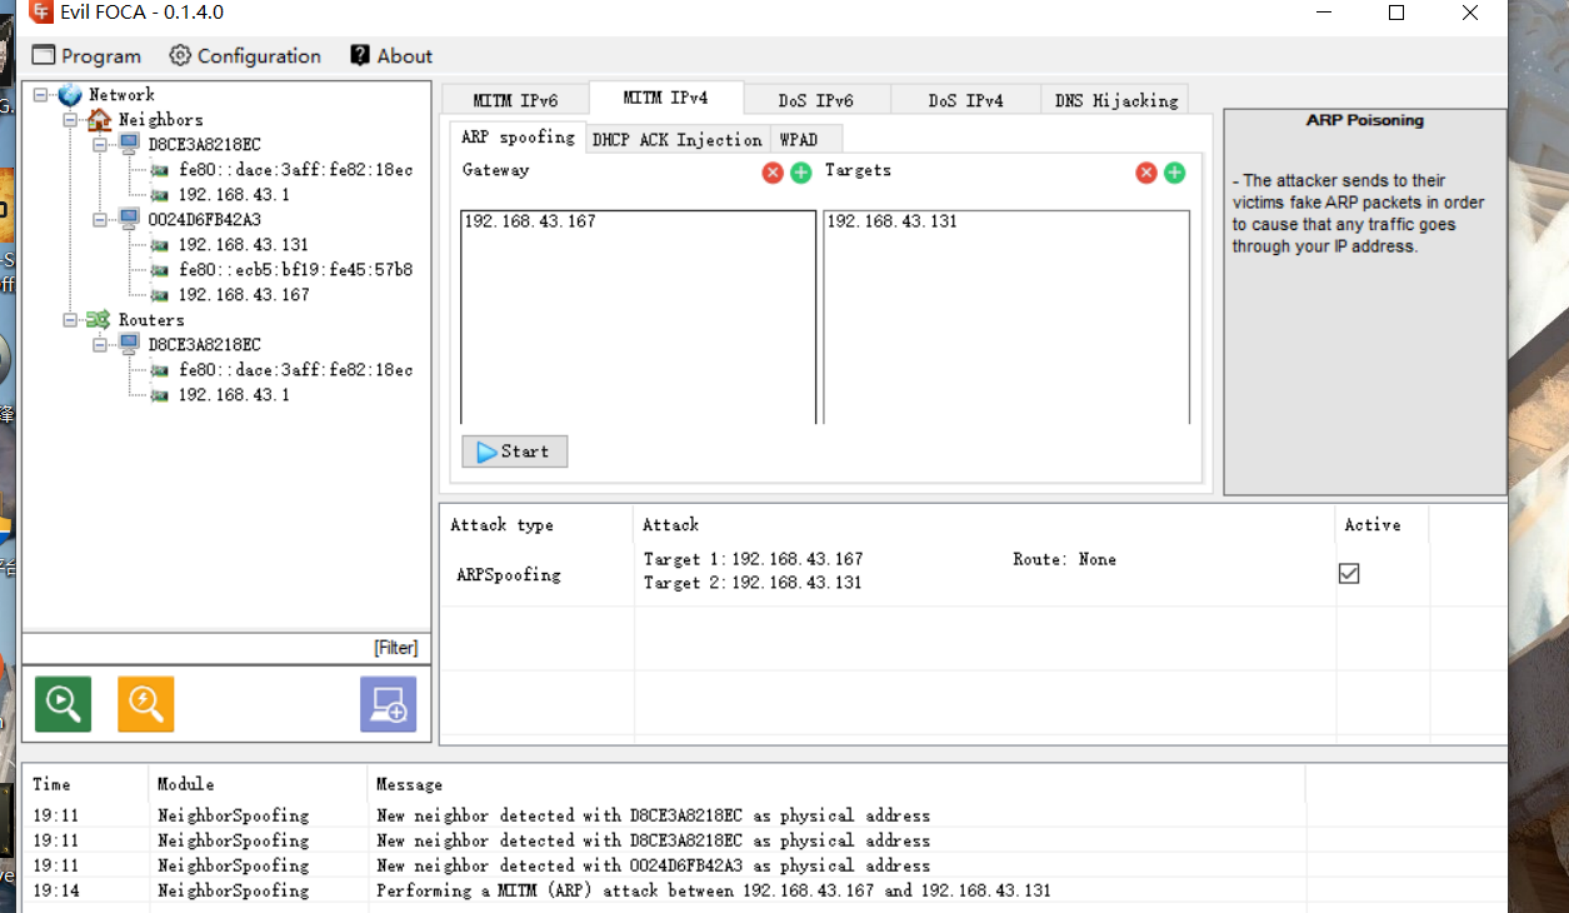The image size is (1569, 913).
Task: Select fe80::ecb5:bf19:fe45:57b8 address
Action: [x=296, y=270]
